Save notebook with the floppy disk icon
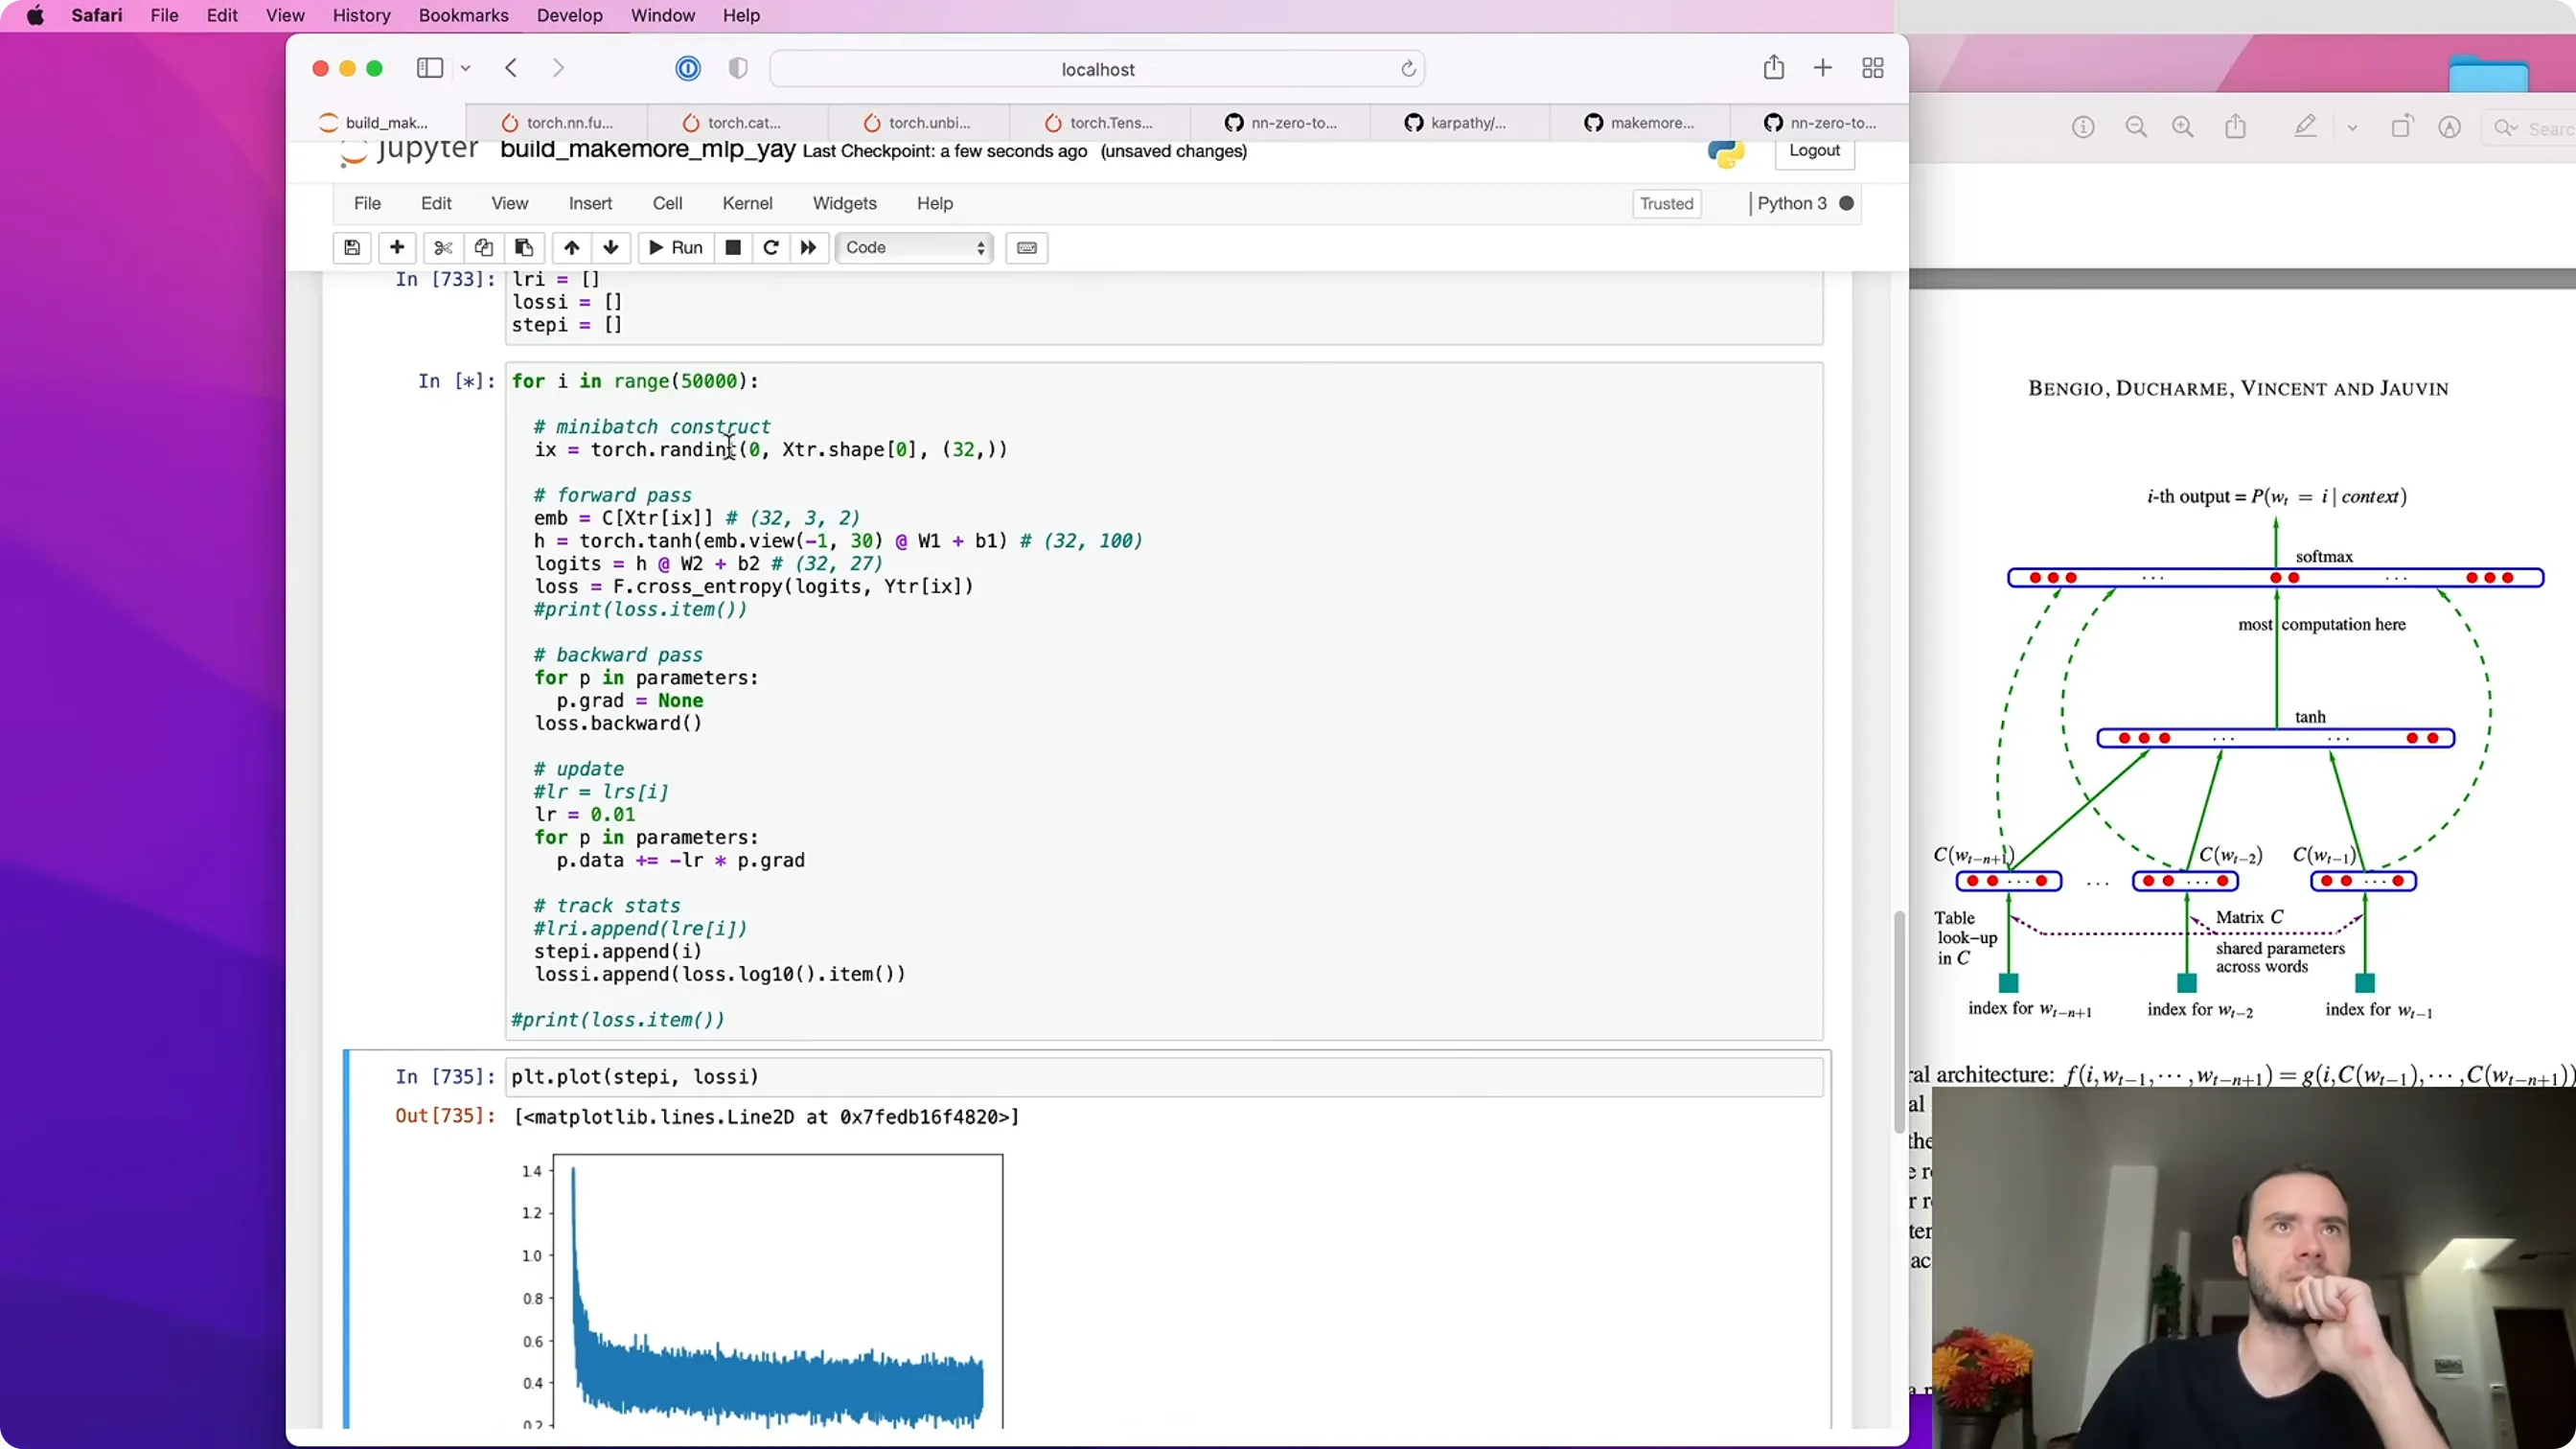This screenshot has height=1449, width=2576. pyautogui.click(x=352, y=247)
